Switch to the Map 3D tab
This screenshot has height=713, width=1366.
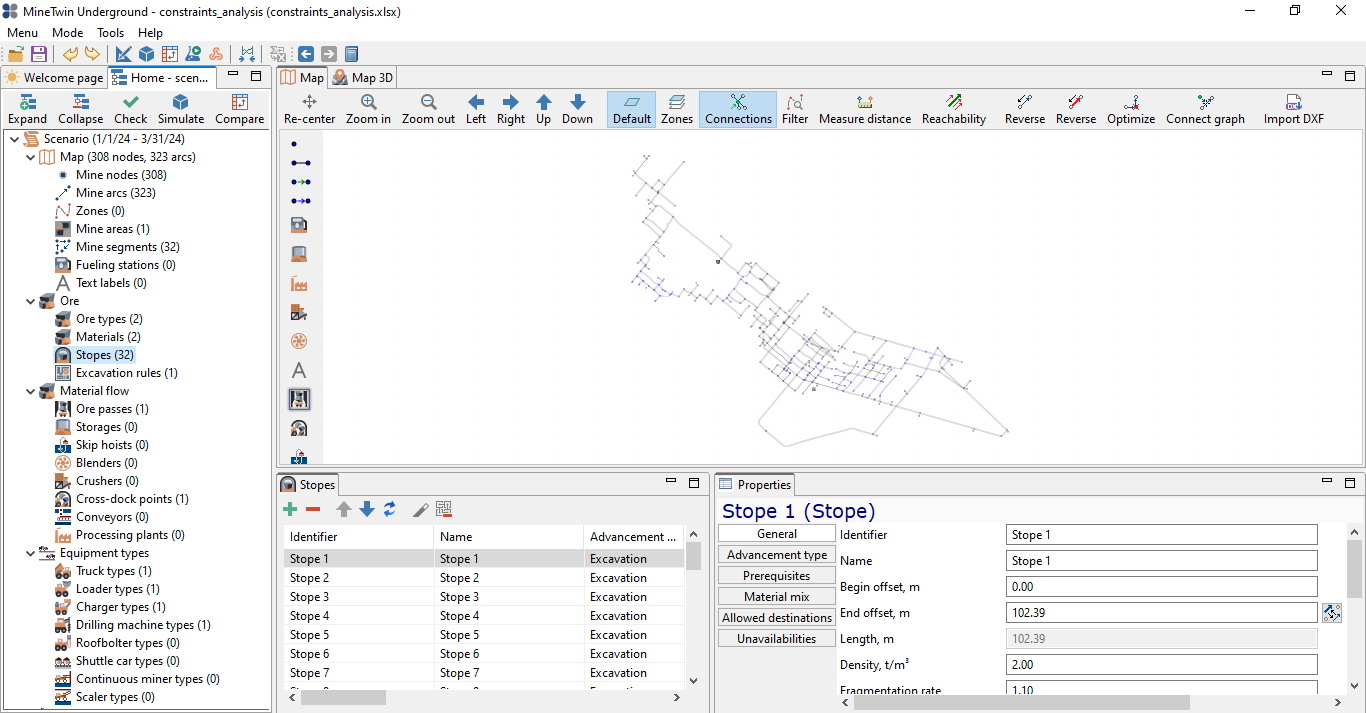363,77
